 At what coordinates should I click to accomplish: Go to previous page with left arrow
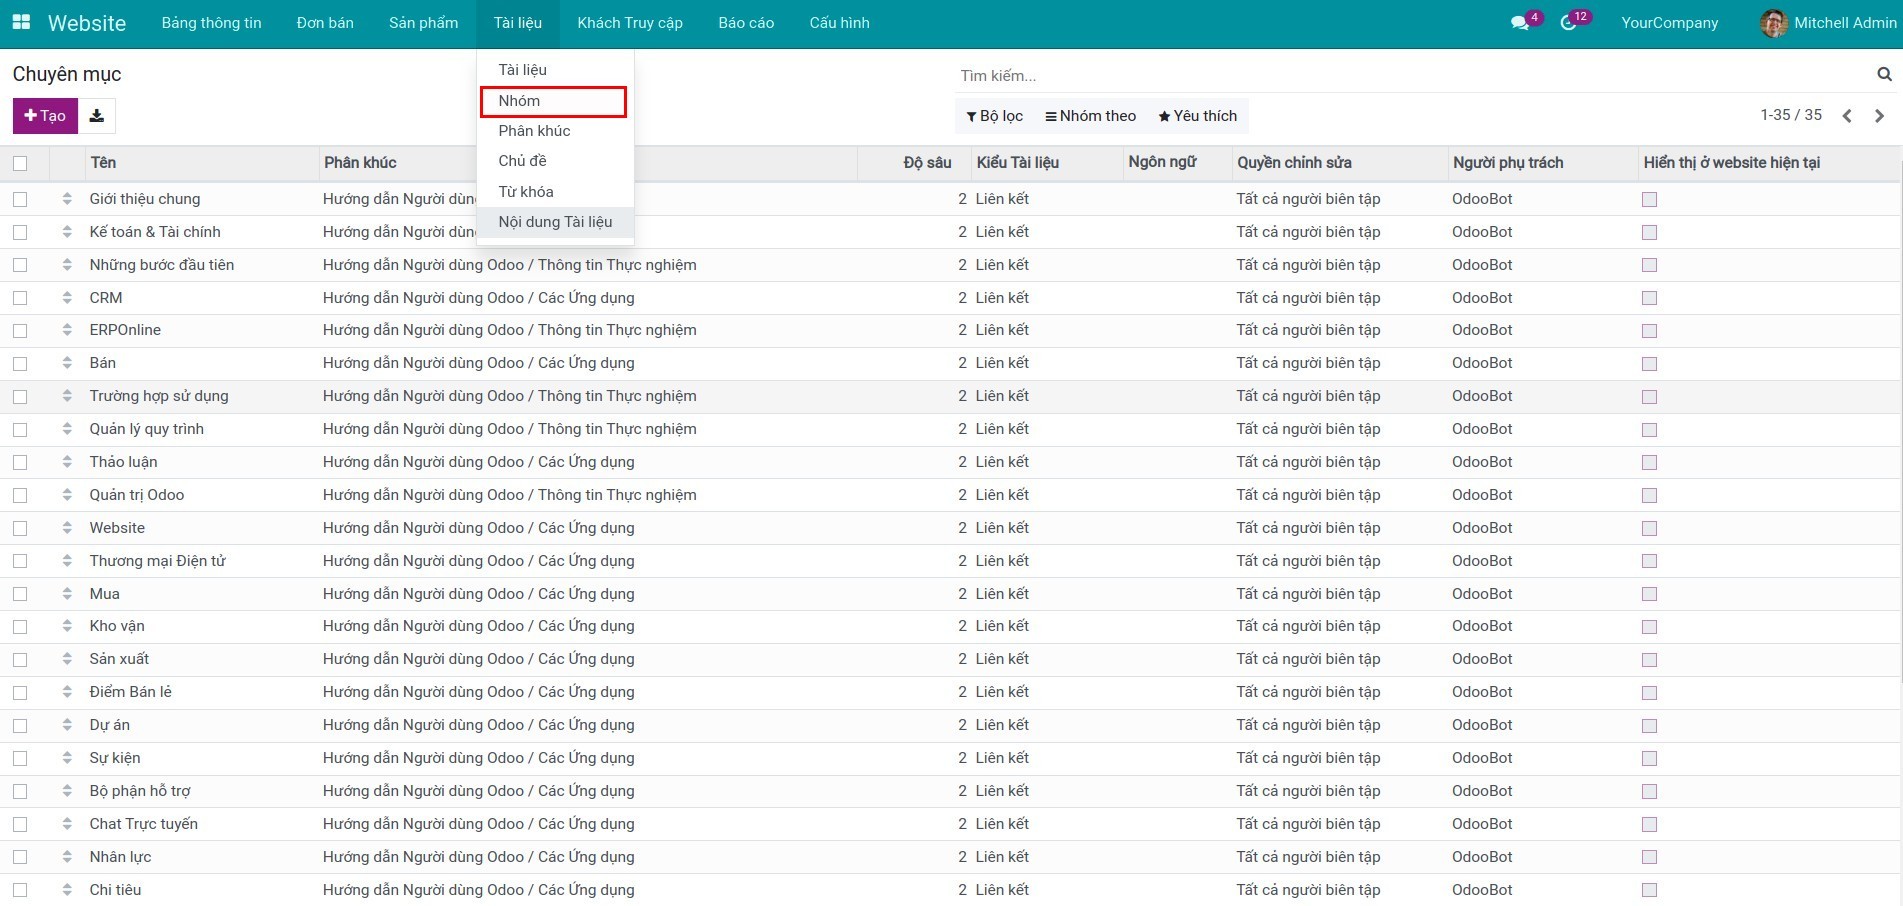point(1847,116)
